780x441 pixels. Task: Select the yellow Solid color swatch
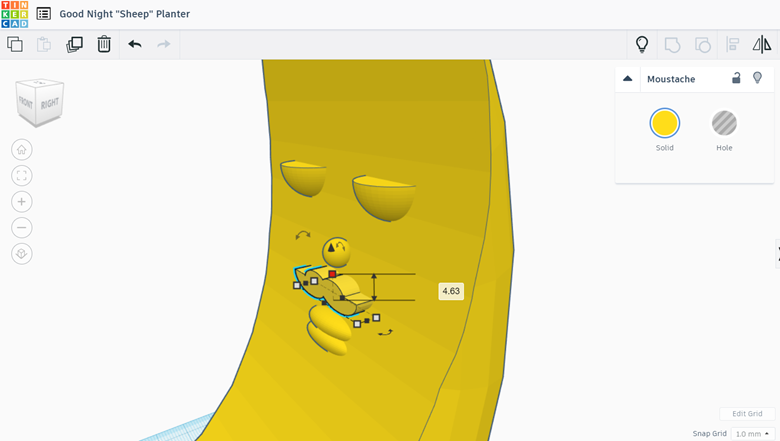tap(665, 123)
